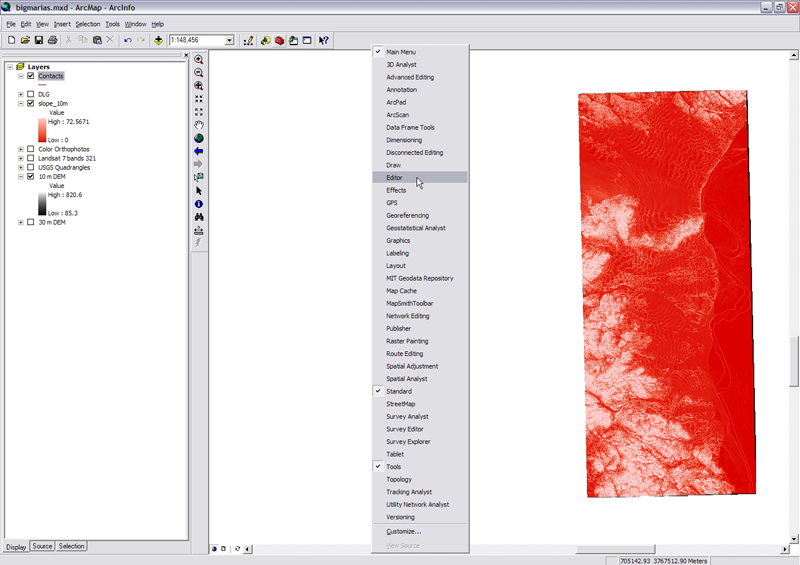The height and width of the screenshot is (565, 800).
Task: Click the Save icon
Action: [x=39, y=40]
